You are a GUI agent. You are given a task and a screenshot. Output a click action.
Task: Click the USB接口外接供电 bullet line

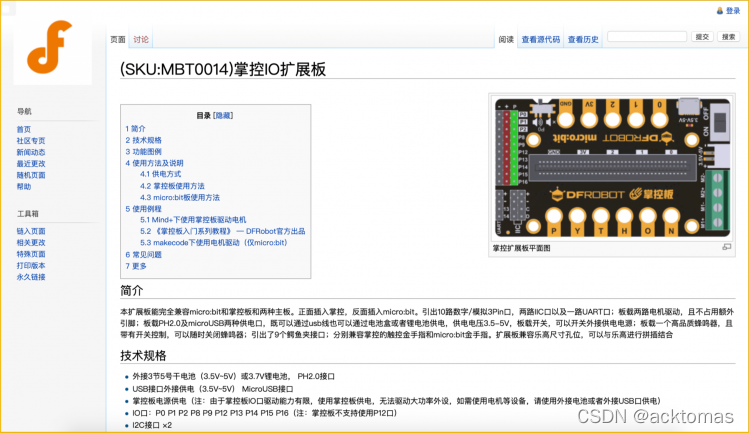(x=213, y=389)
